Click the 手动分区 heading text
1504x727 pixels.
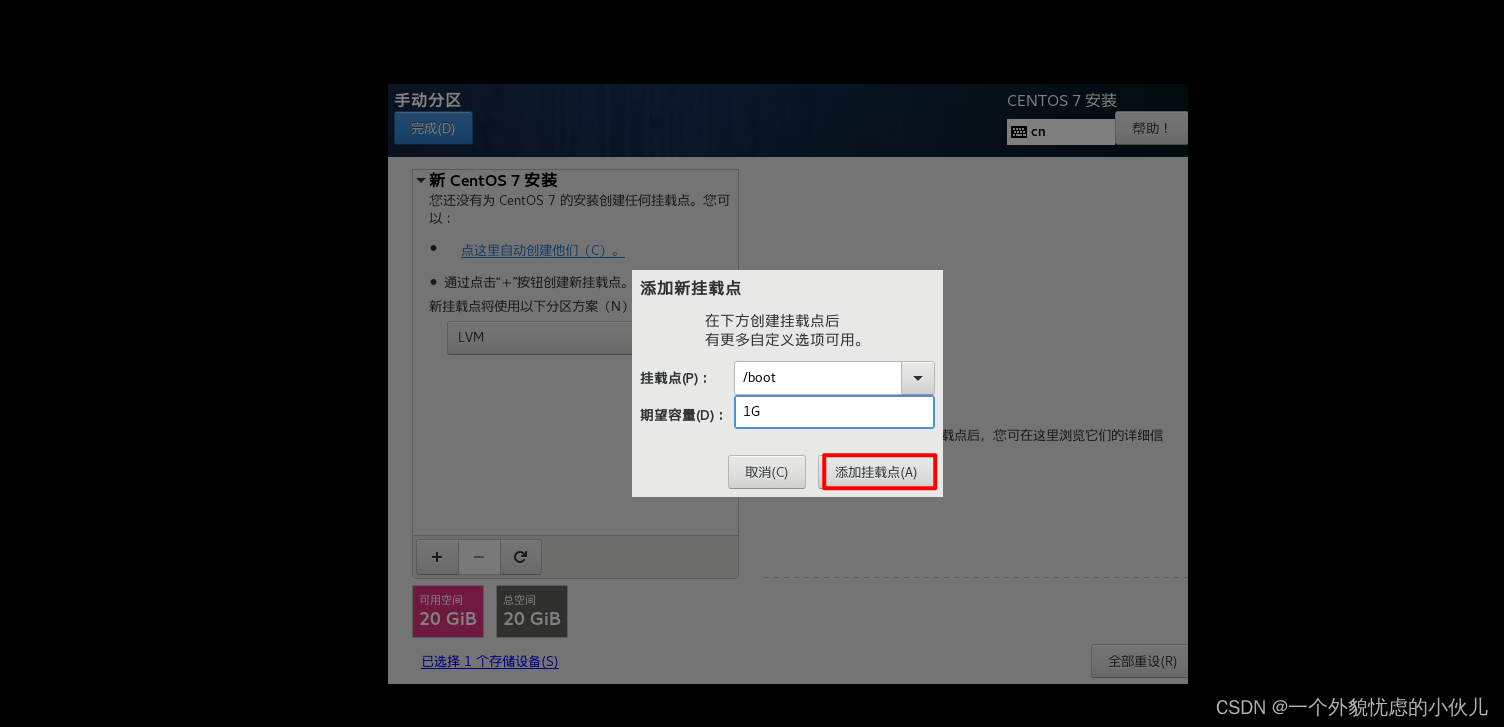click(428, 100)
